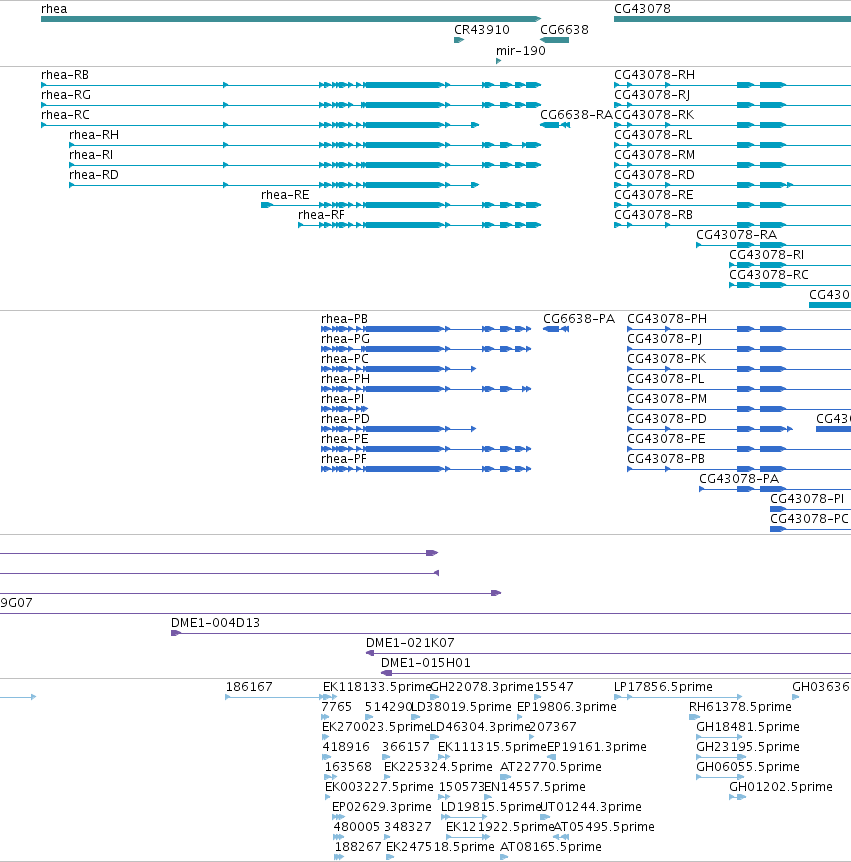This screenshot has height=862, width=851.
Task: Select transcript CG43078-RH
Action: [x=732, y=85]
